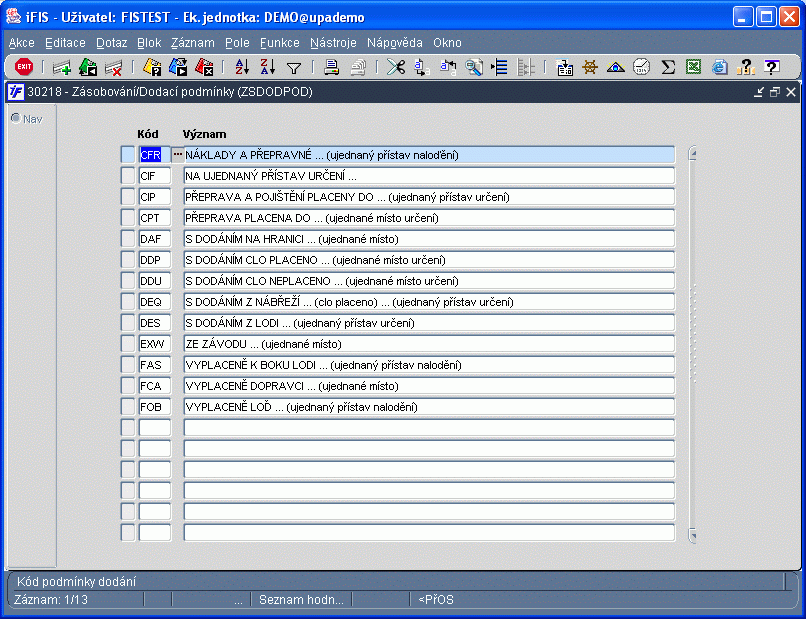Sort descending with the Z-A icon
This screenshot has height=619, width=806.
[x=268, y=67]
